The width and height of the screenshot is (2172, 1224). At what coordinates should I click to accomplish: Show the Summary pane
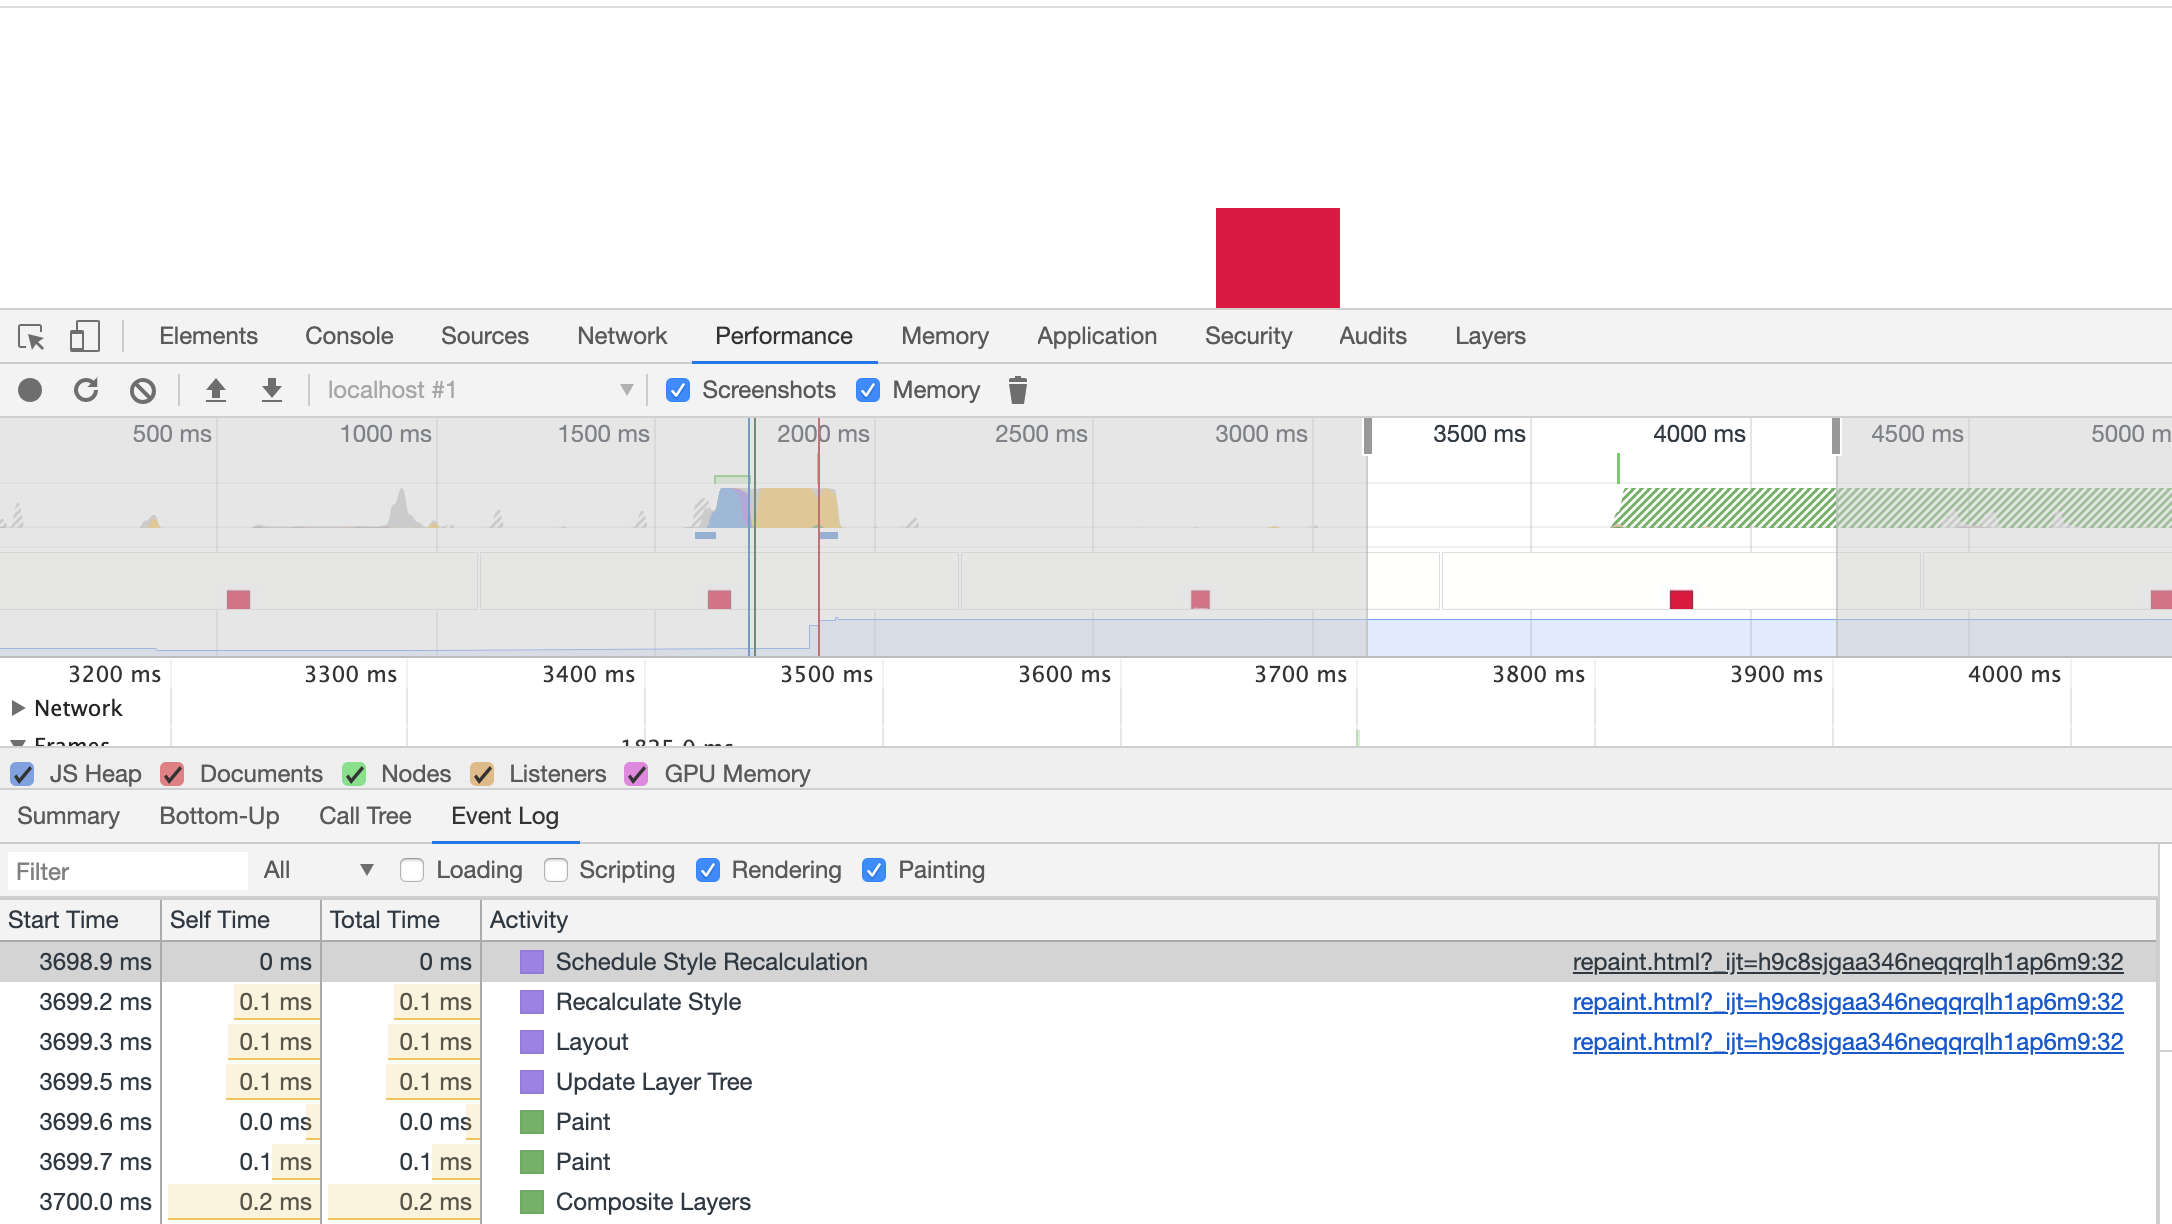coord(68,816)
